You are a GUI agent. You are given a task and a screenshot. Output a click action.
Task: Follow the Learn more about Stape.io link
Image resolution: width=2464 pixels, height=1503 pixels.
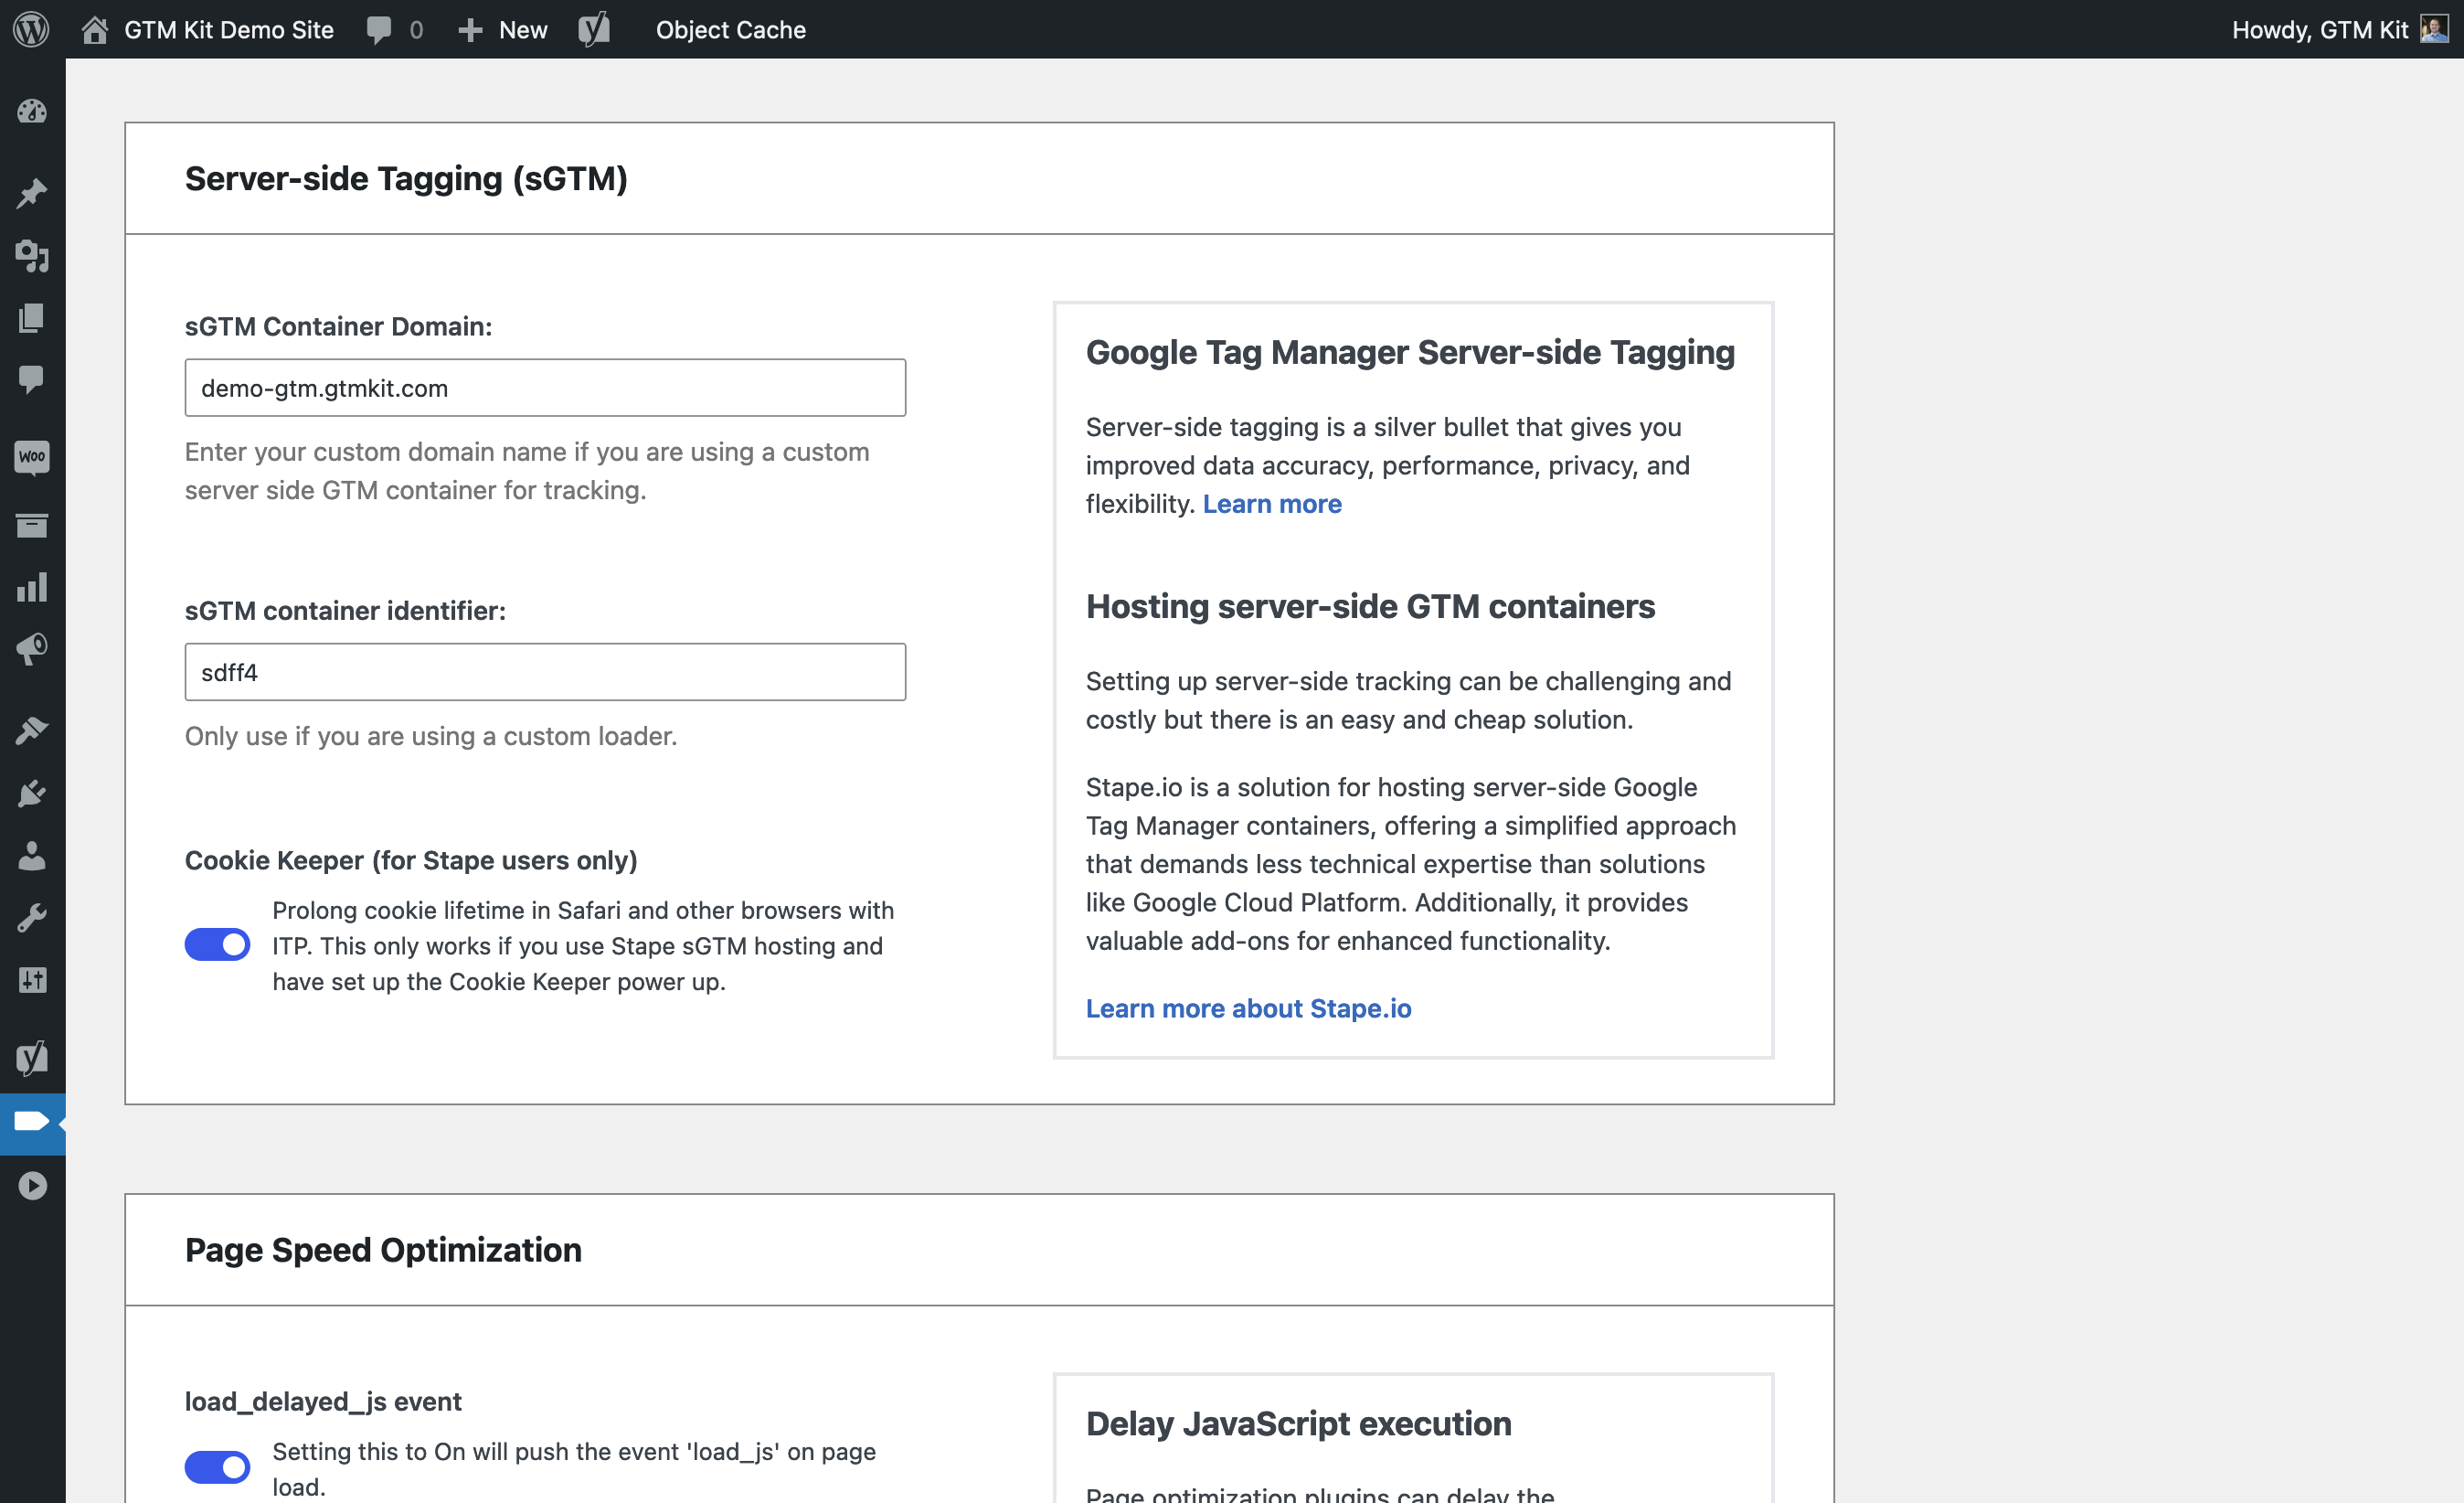coord(1249,1008)
